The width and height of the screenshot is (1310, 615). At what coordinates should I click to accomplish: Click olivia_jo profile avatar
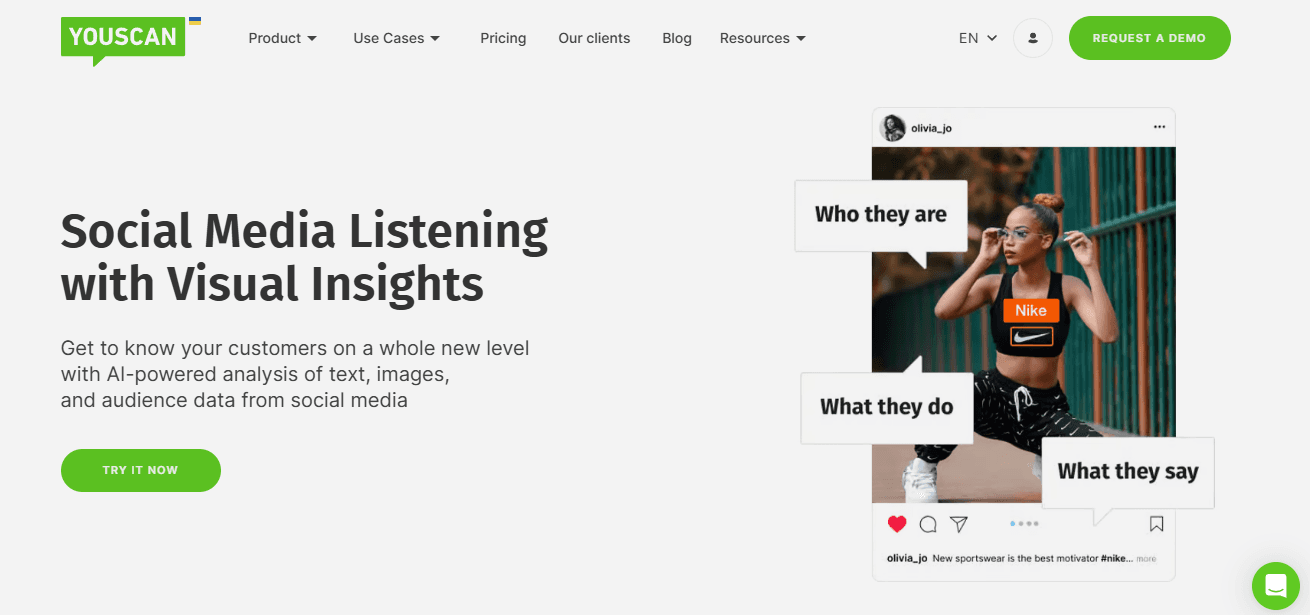pos(893,128)
